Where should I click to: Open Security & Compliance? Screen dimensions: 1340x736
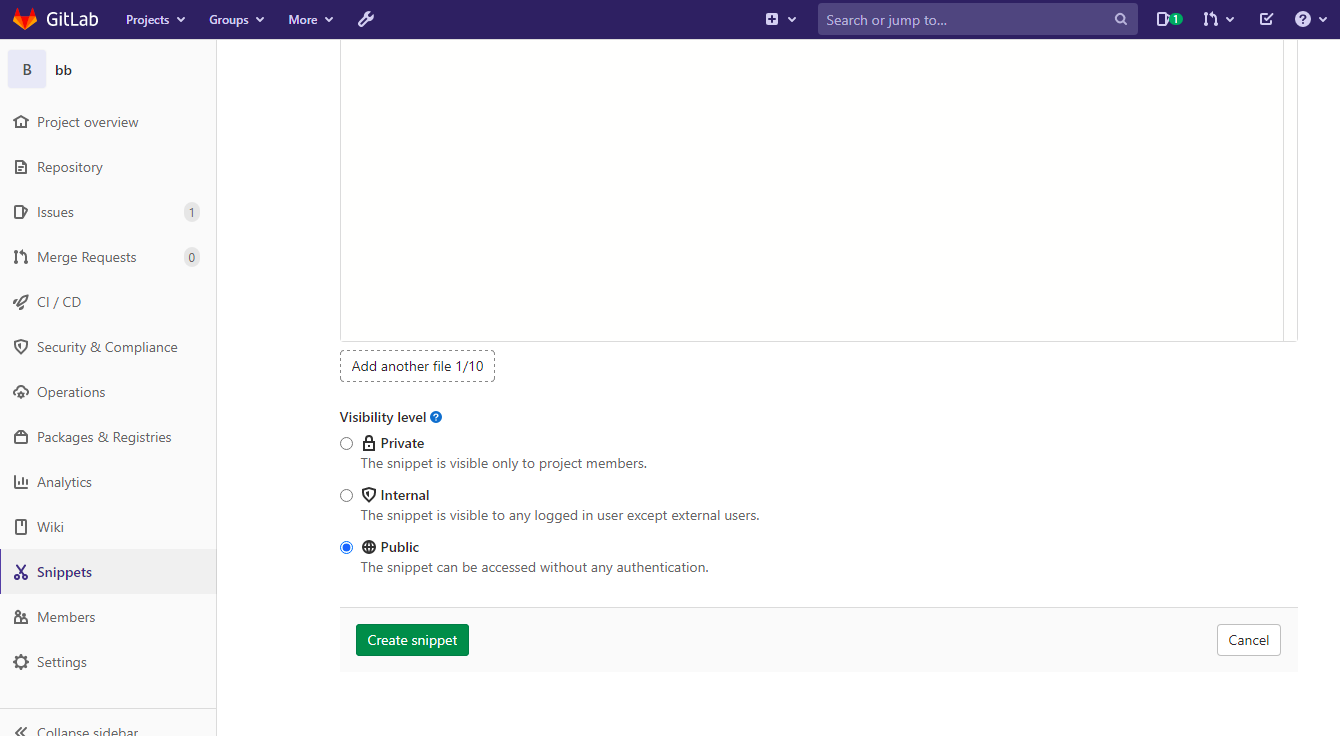click(107, 346)
